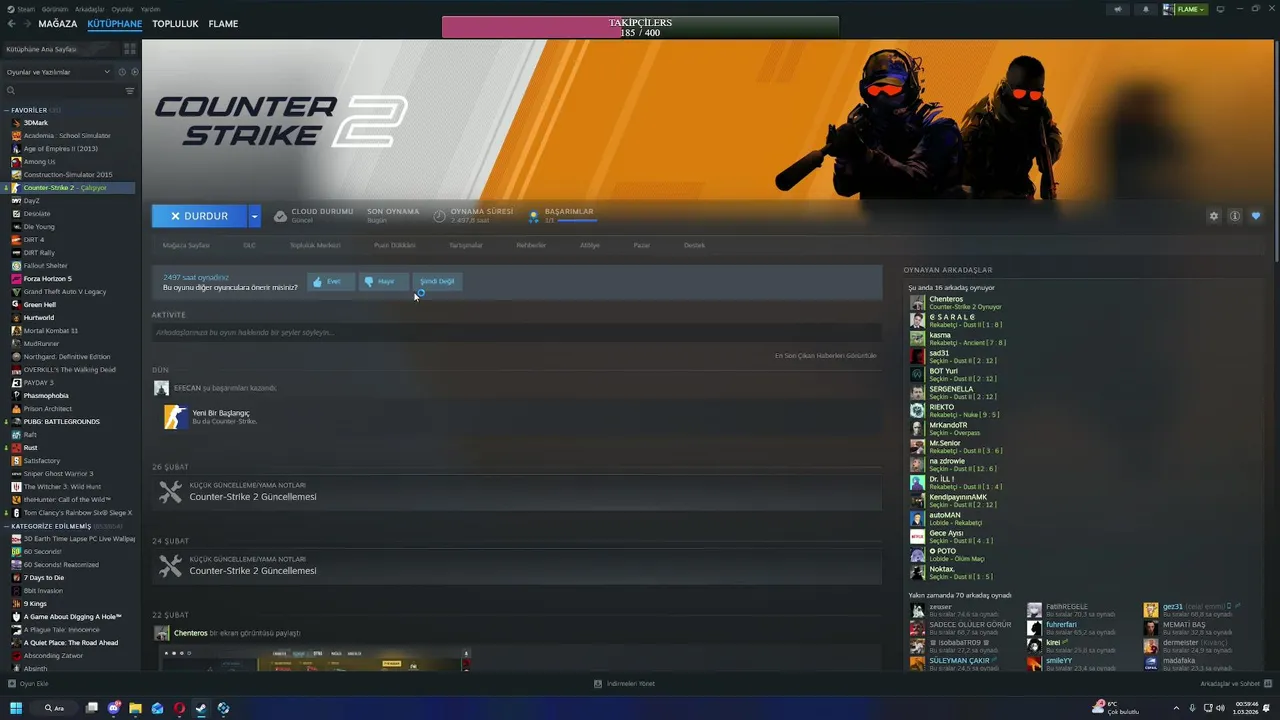
Task: Open the FLAME account dropdown
Action: click(1185, 9)
